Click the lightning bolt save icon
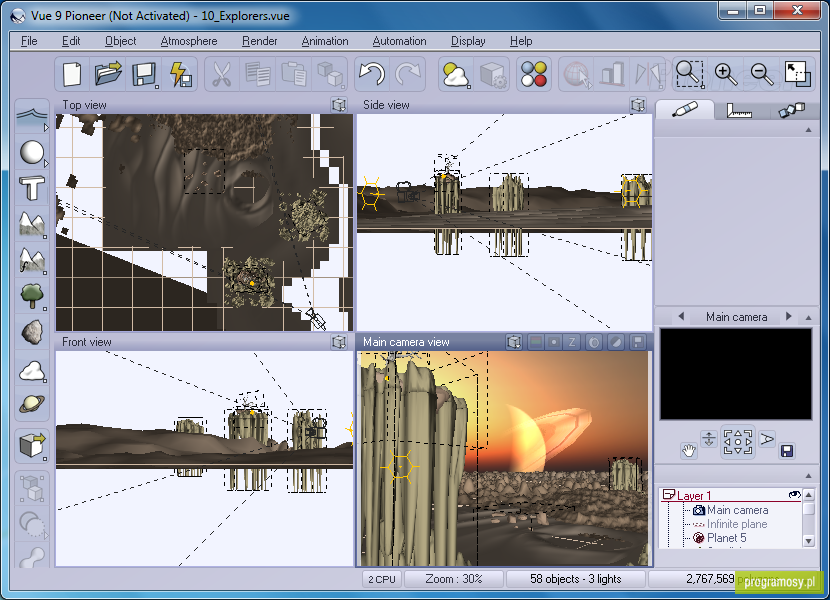This screenshot has width=830, height=600. pyautogui.click(x=180, y=74)
